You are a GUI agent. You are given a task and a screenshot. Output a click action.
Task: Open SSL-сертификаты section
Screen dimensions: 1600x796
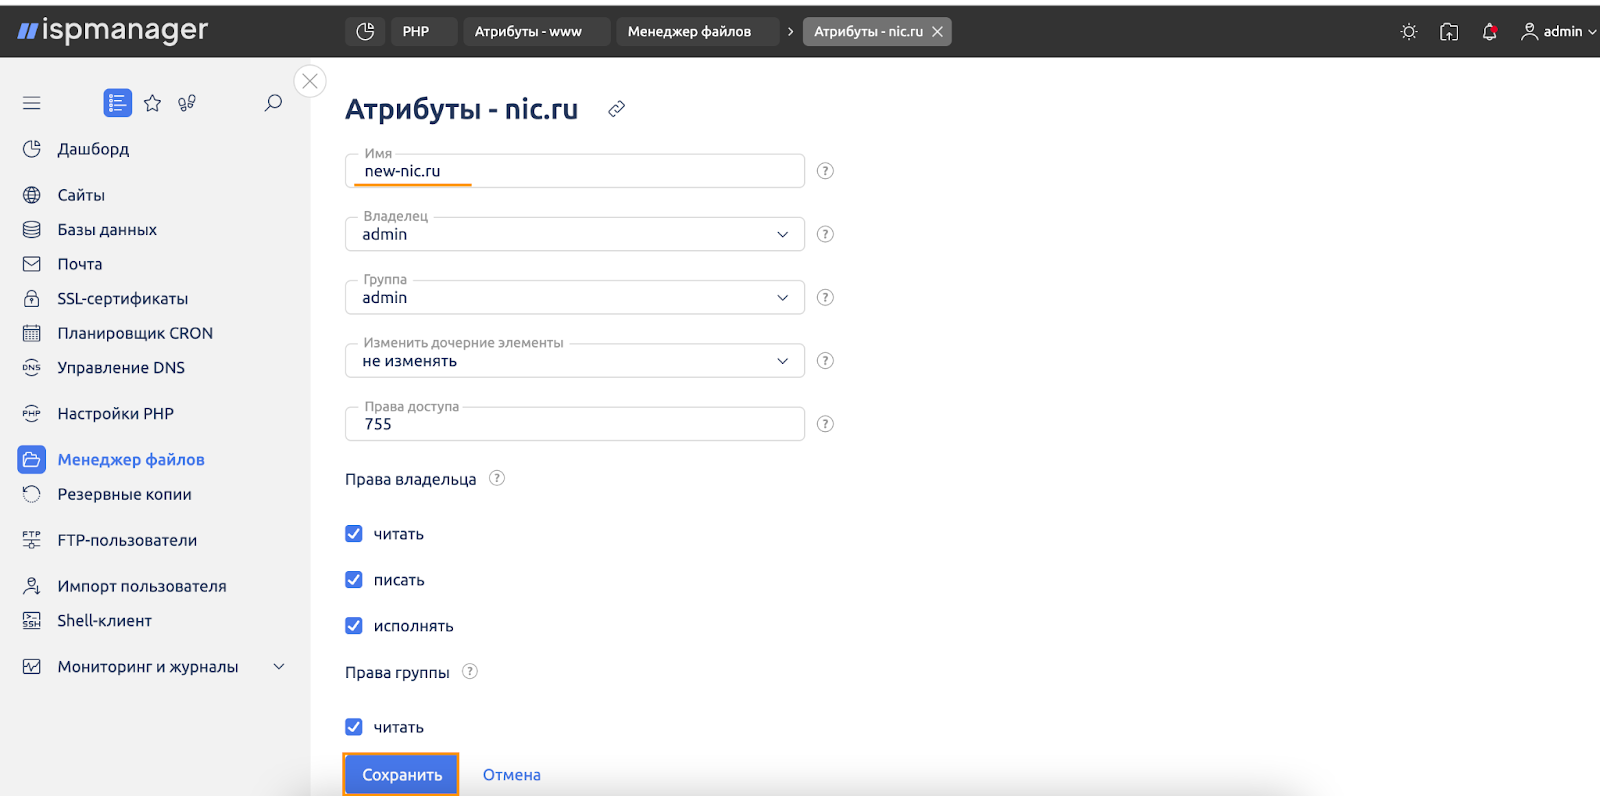122,299
